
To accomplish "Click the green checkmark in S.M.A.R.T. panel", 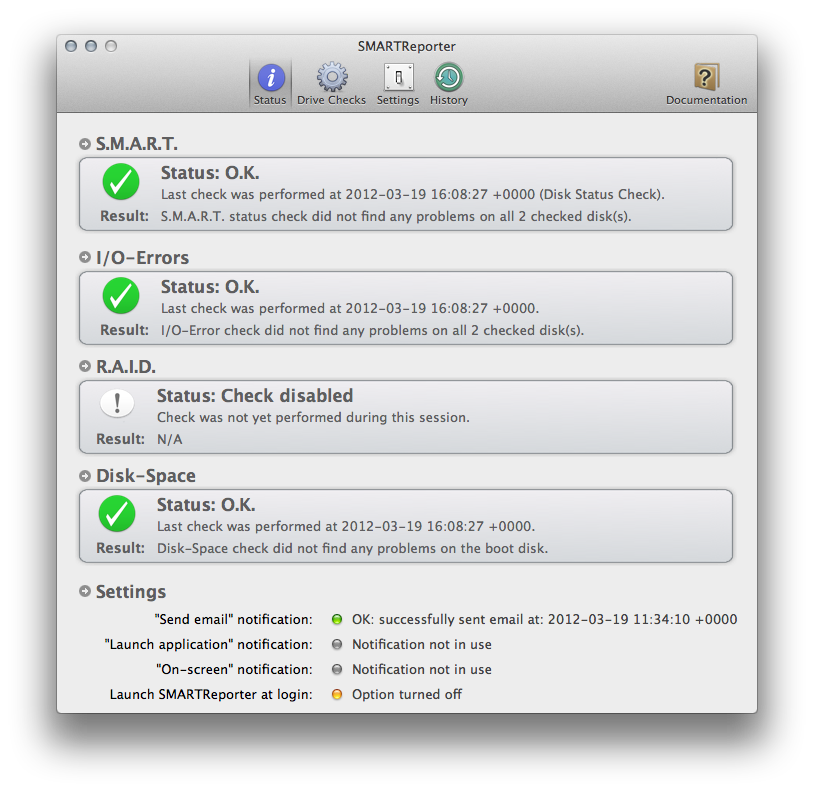I will point(121,182).
